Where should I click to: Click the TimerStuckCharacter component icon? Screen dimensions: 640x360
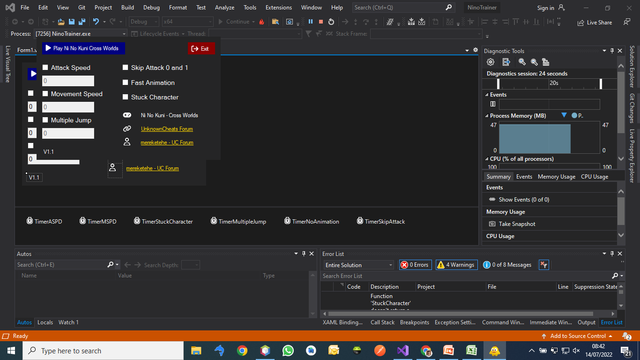[137, 221]
